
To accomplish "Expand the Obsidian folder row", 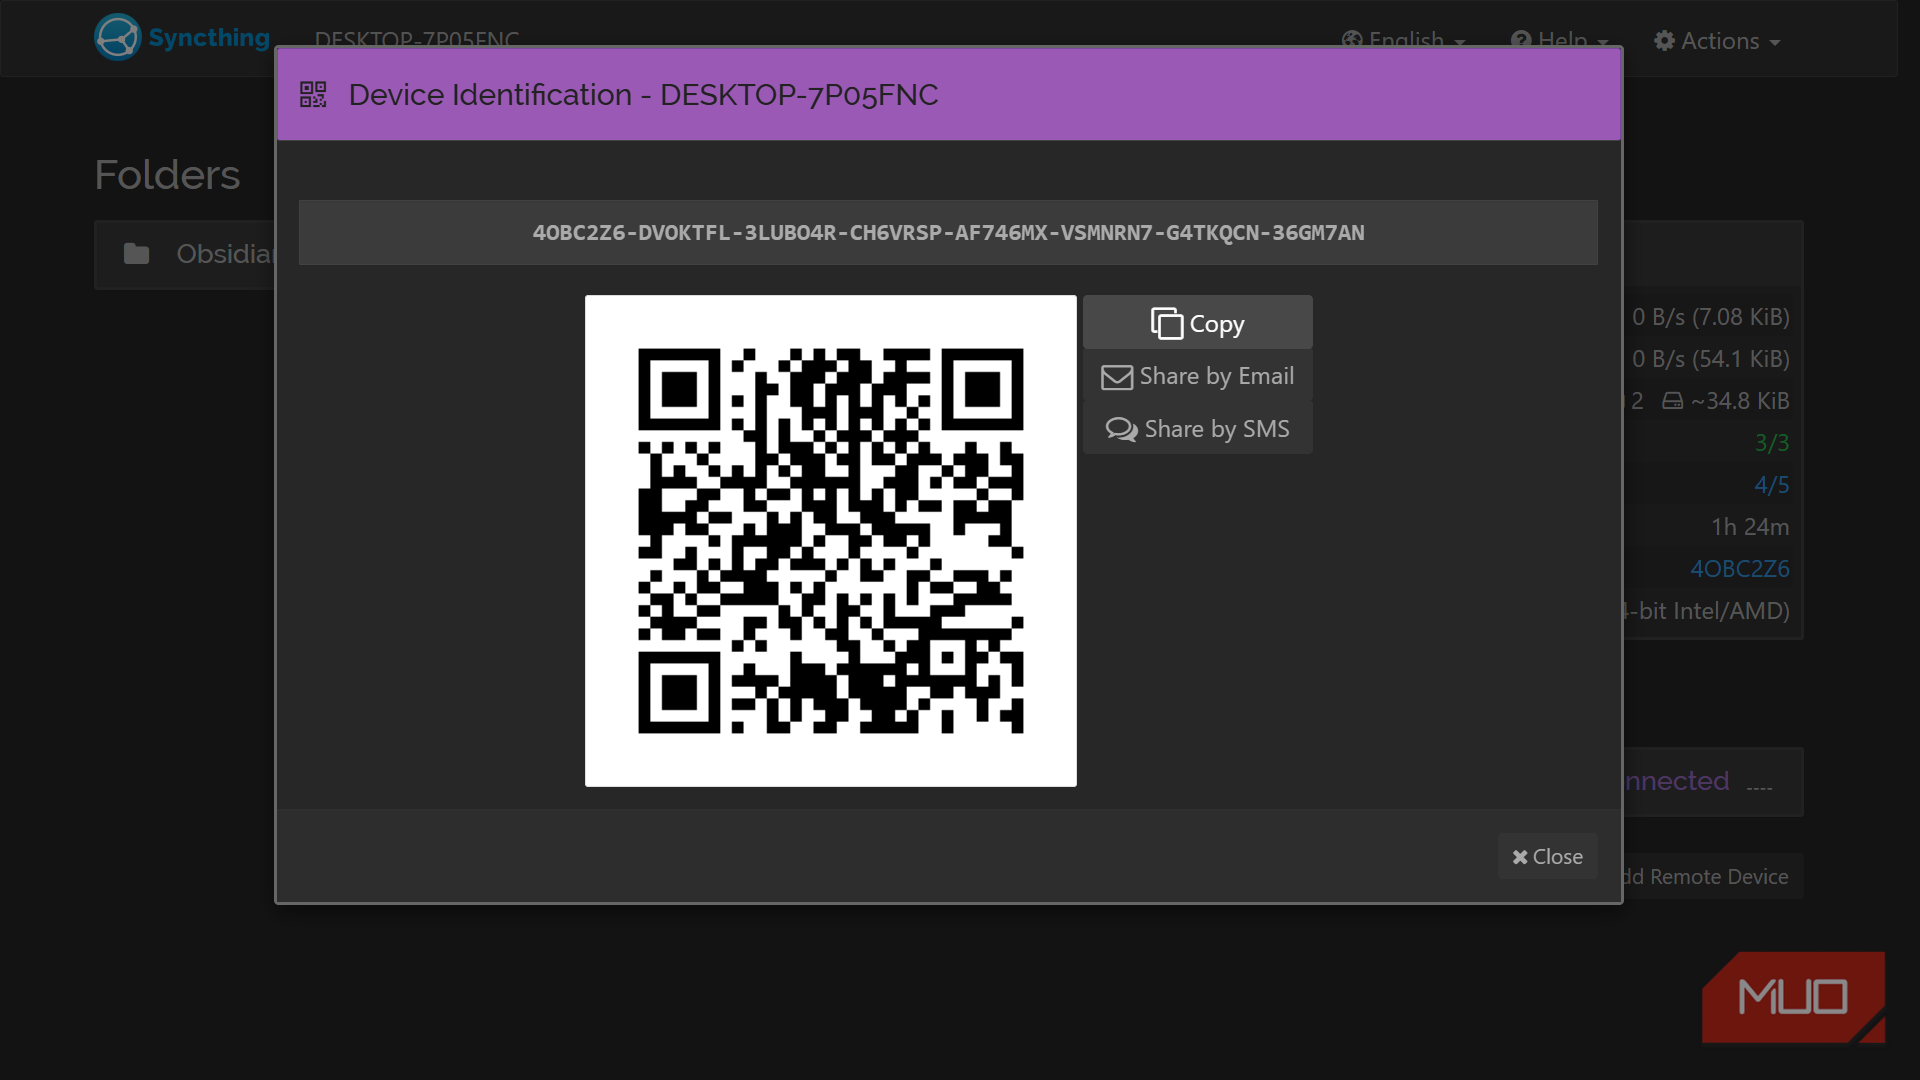I will [x=186, y=254].
